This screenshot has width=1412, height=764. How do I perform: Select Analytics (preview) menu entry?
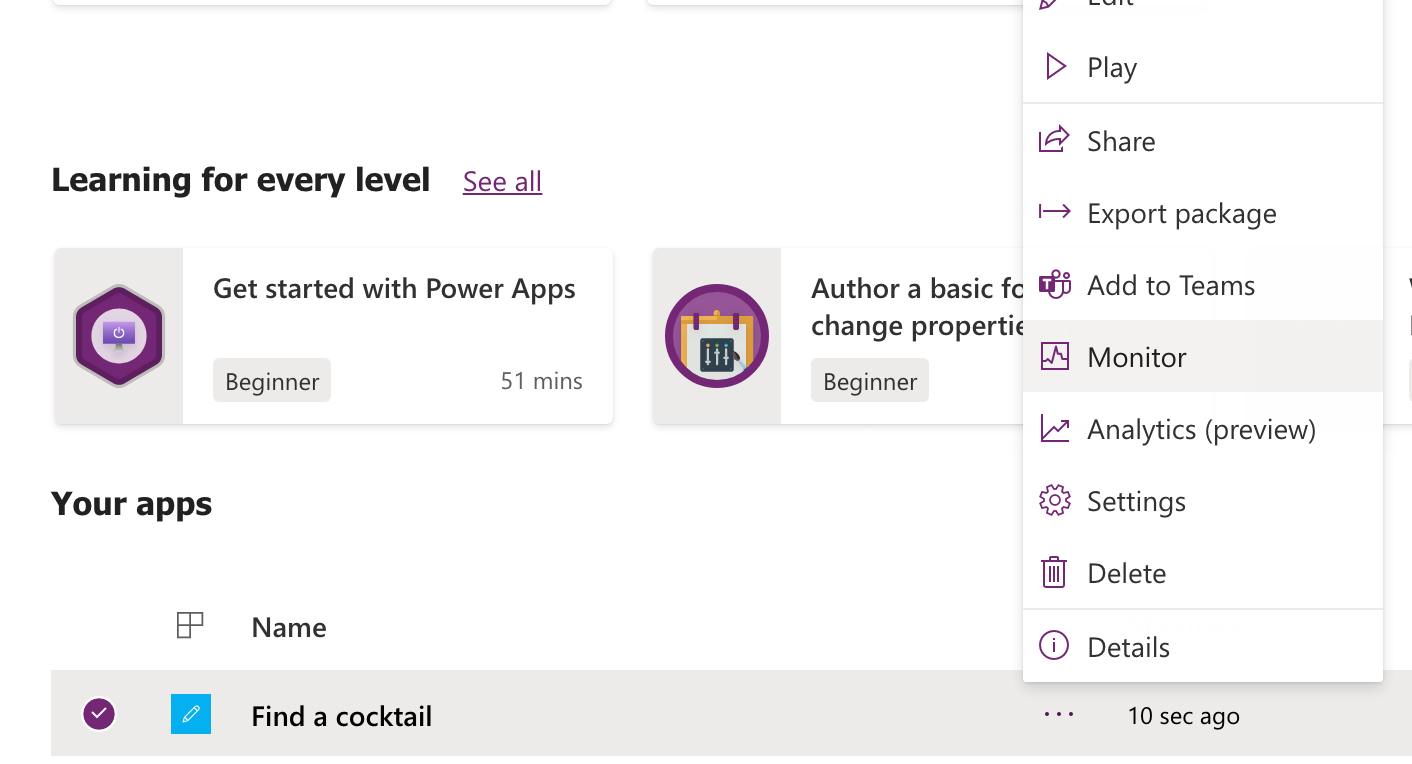[1201, 430]
